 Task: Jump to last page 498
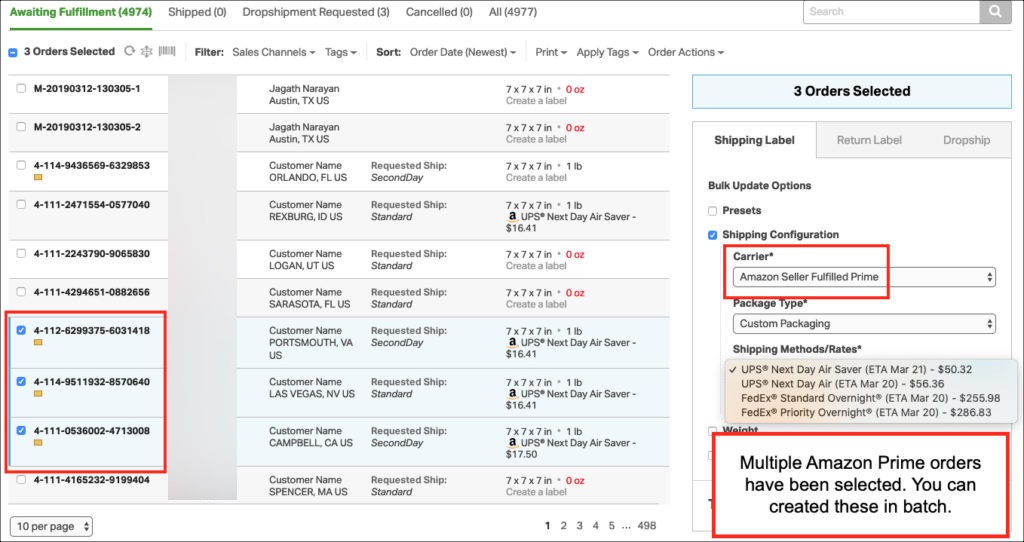coord(647,526)
